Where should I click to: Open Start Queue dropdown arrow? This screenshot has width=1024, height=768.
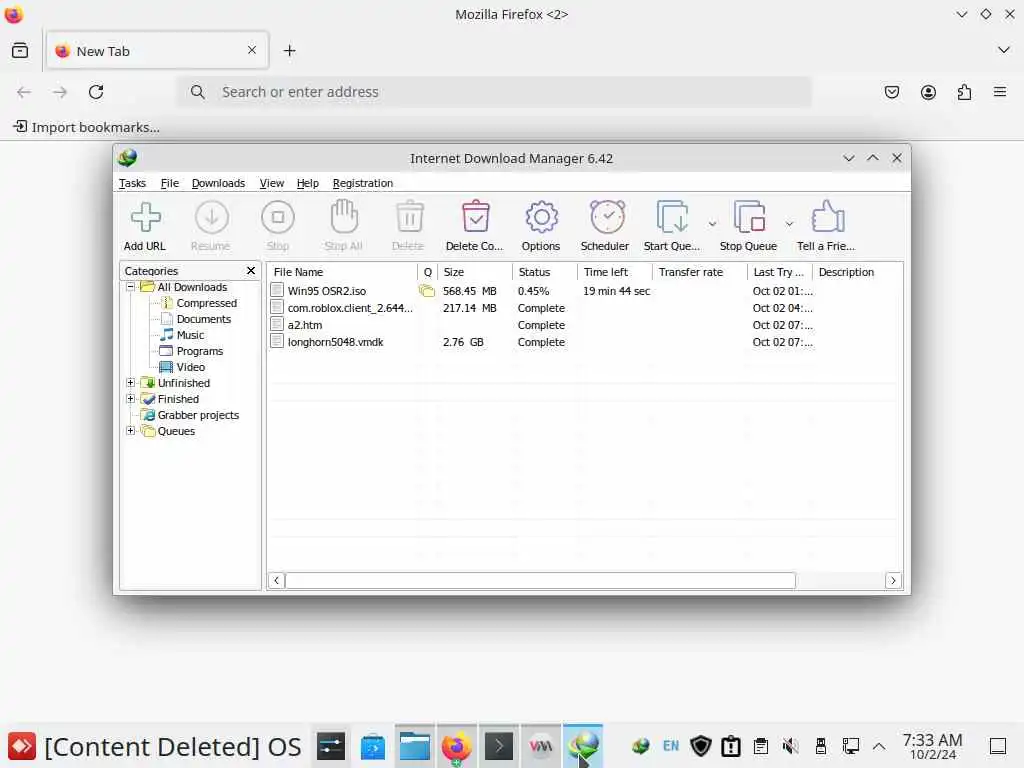pyautogui.click(x=712, y=224)
